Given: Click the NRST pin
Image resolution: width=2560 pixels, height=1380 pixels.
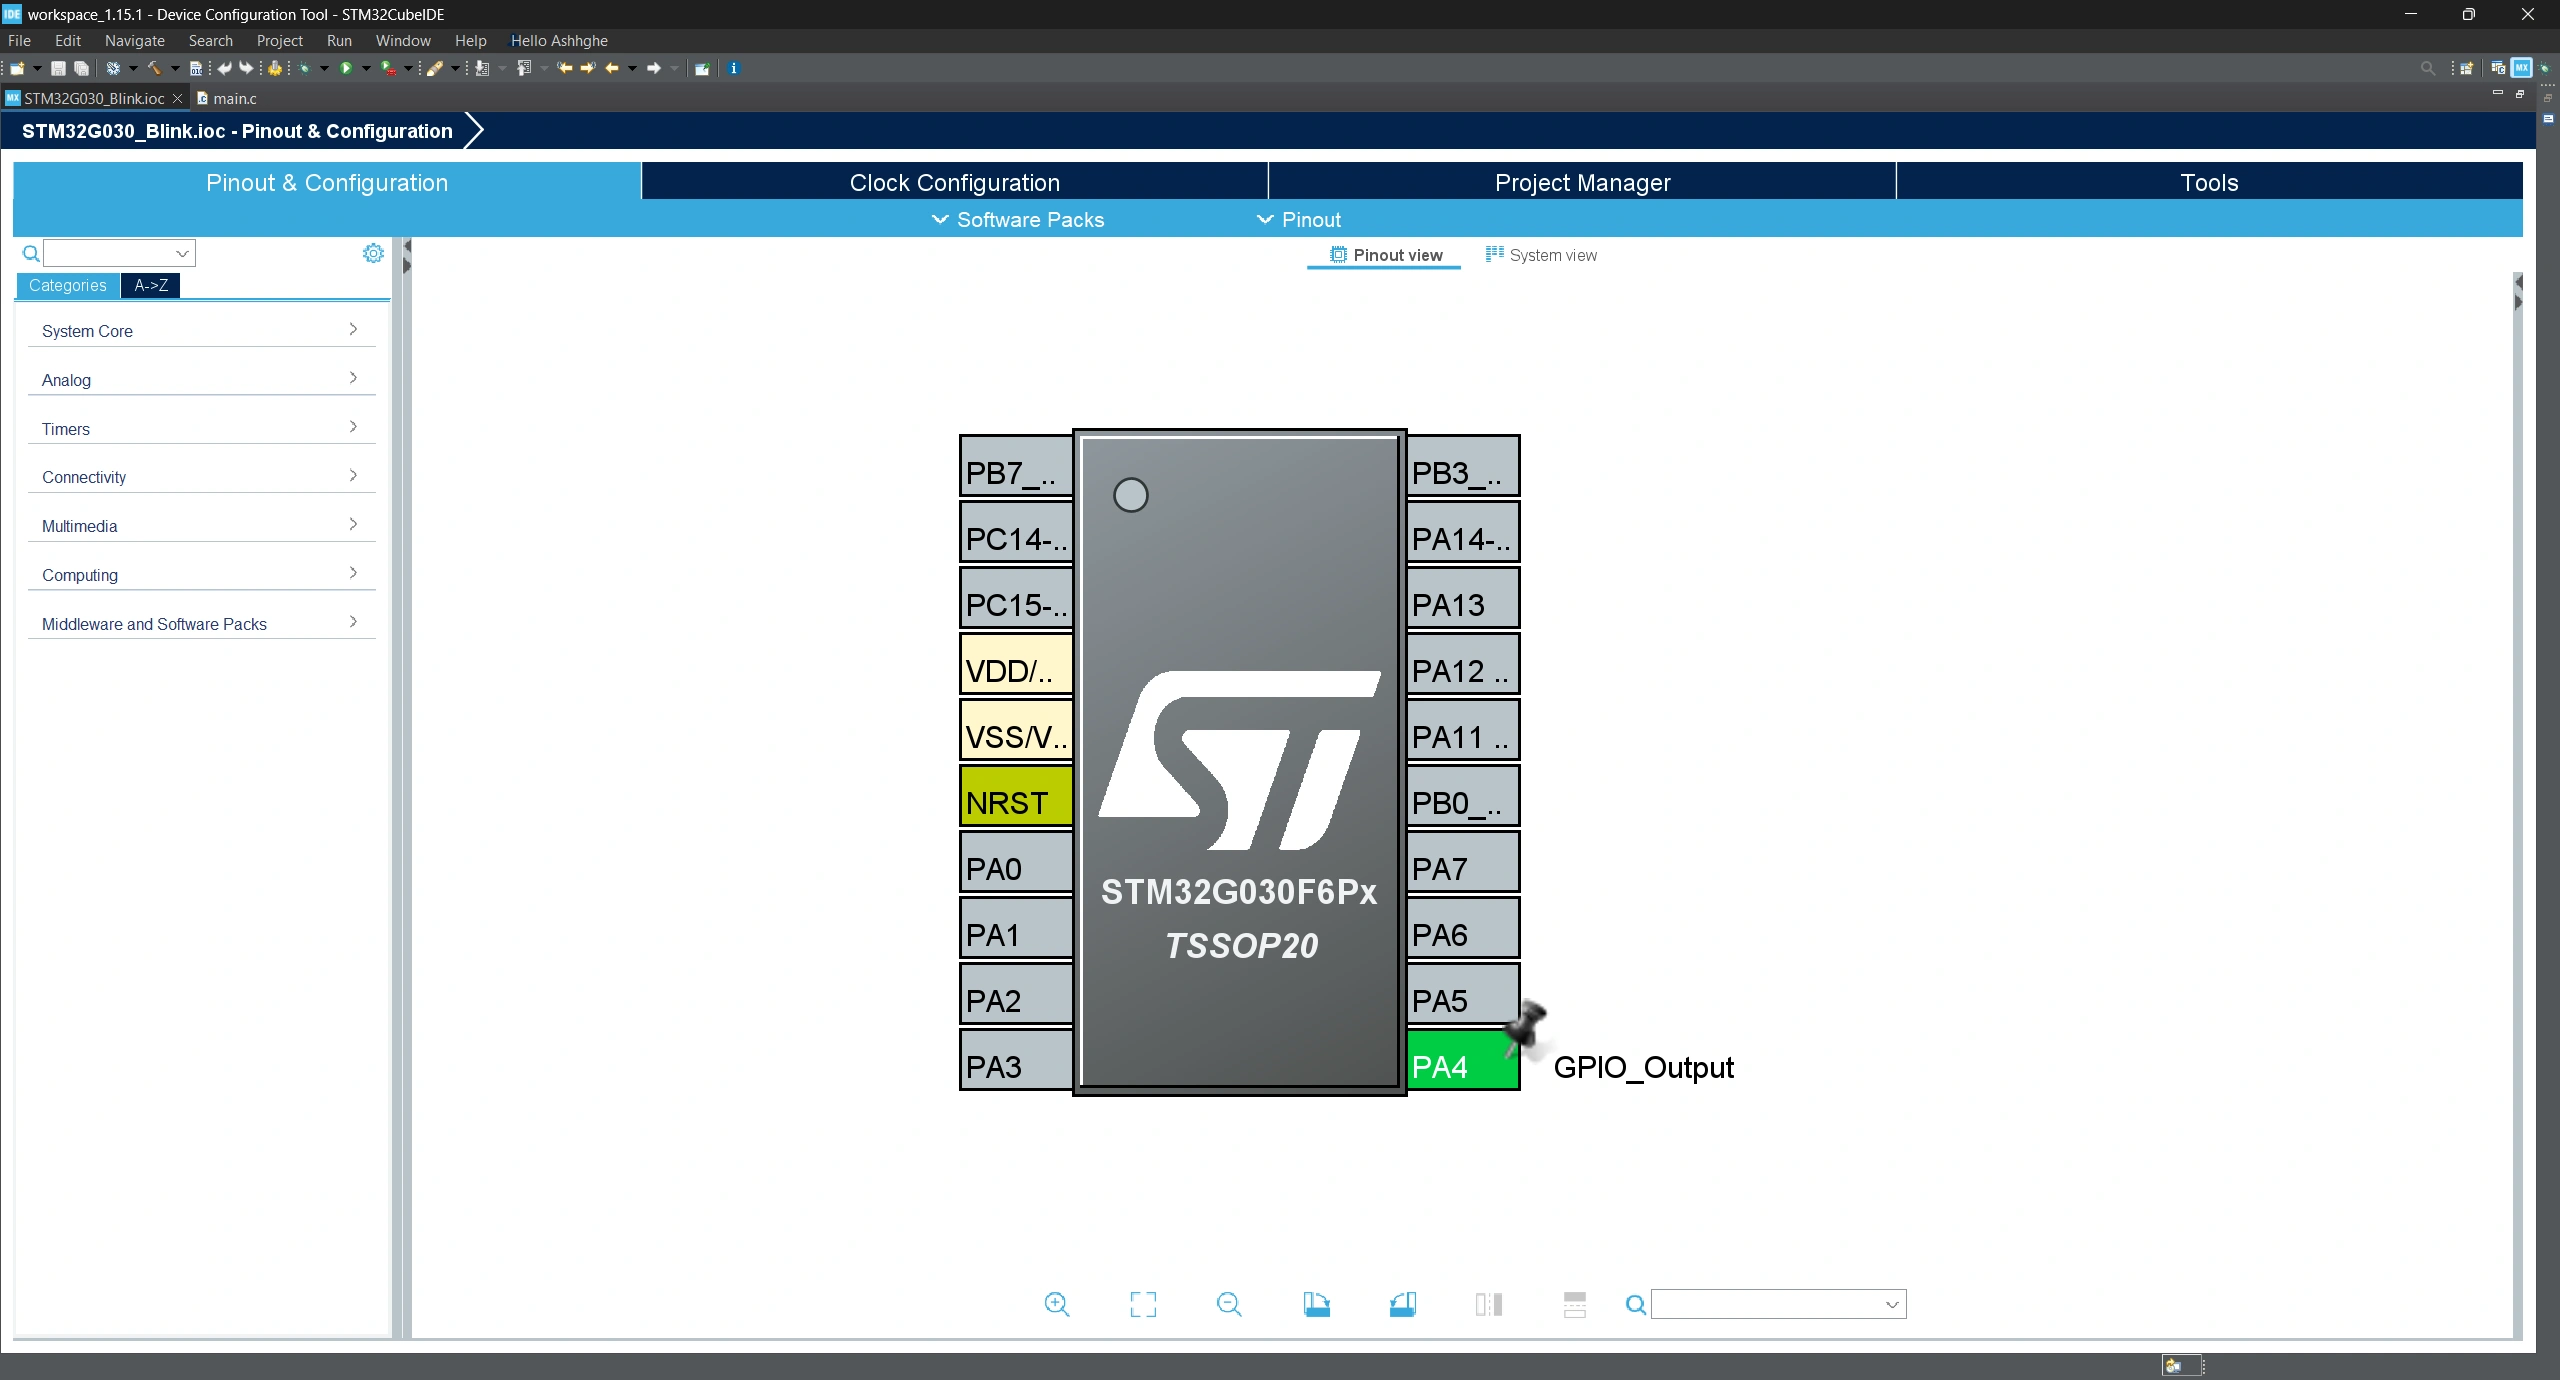Looking at the screenshot, I should (1016, 796).
